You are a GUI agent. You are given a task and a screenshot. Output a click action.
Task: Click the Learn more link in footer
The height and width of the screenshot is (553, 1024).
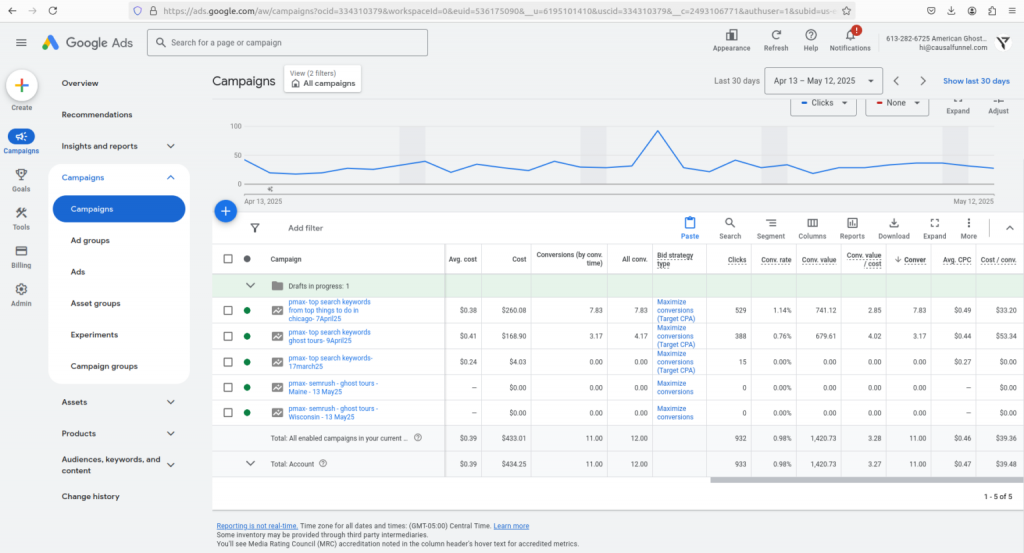click(x=511, y=526)
